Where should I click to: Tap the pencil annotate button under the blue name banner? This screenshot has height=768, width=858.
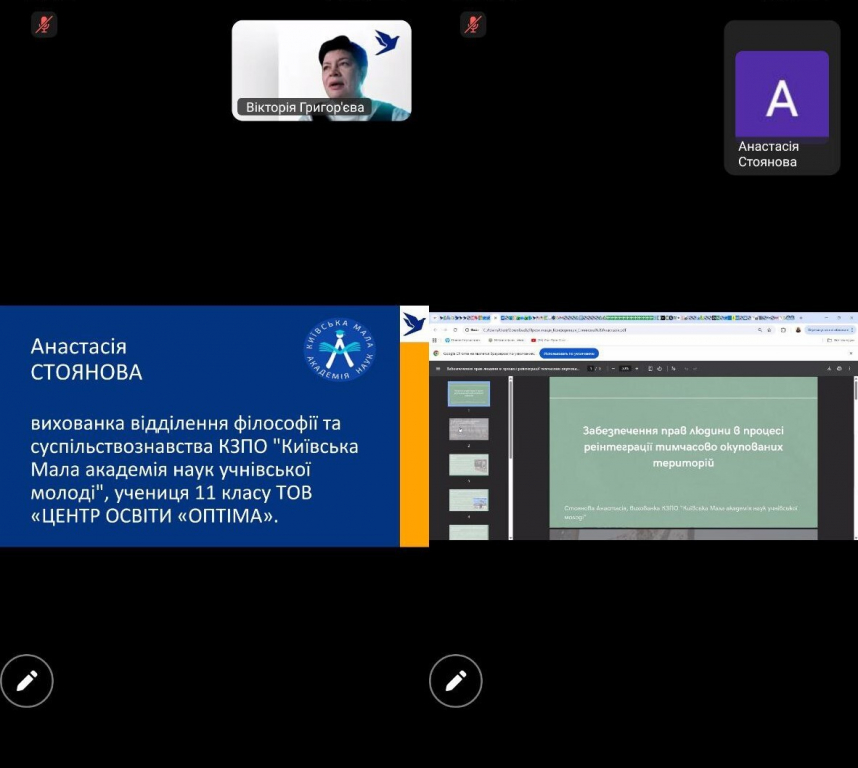[27, 681]
